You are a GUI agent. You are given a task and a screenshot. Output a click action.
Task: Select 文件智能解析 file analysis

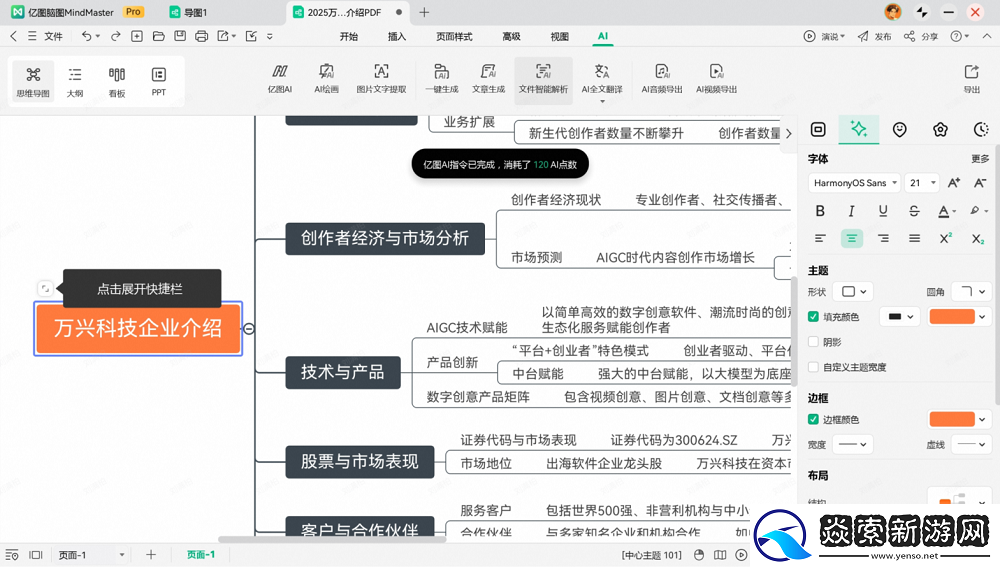click(x=543, y=80)
